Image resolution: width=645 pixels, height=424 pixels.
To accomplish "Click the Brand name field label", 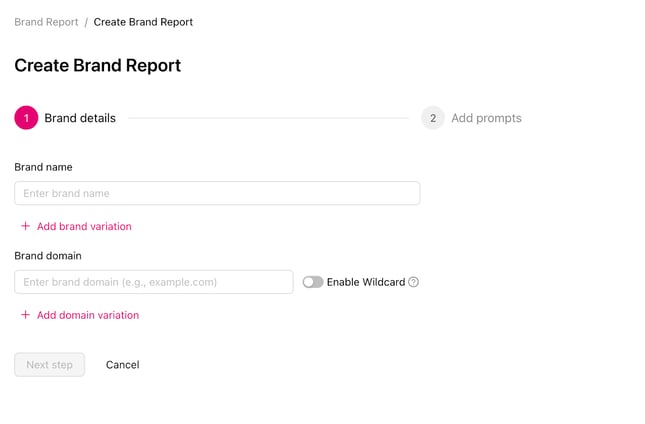I will [43, 167].
